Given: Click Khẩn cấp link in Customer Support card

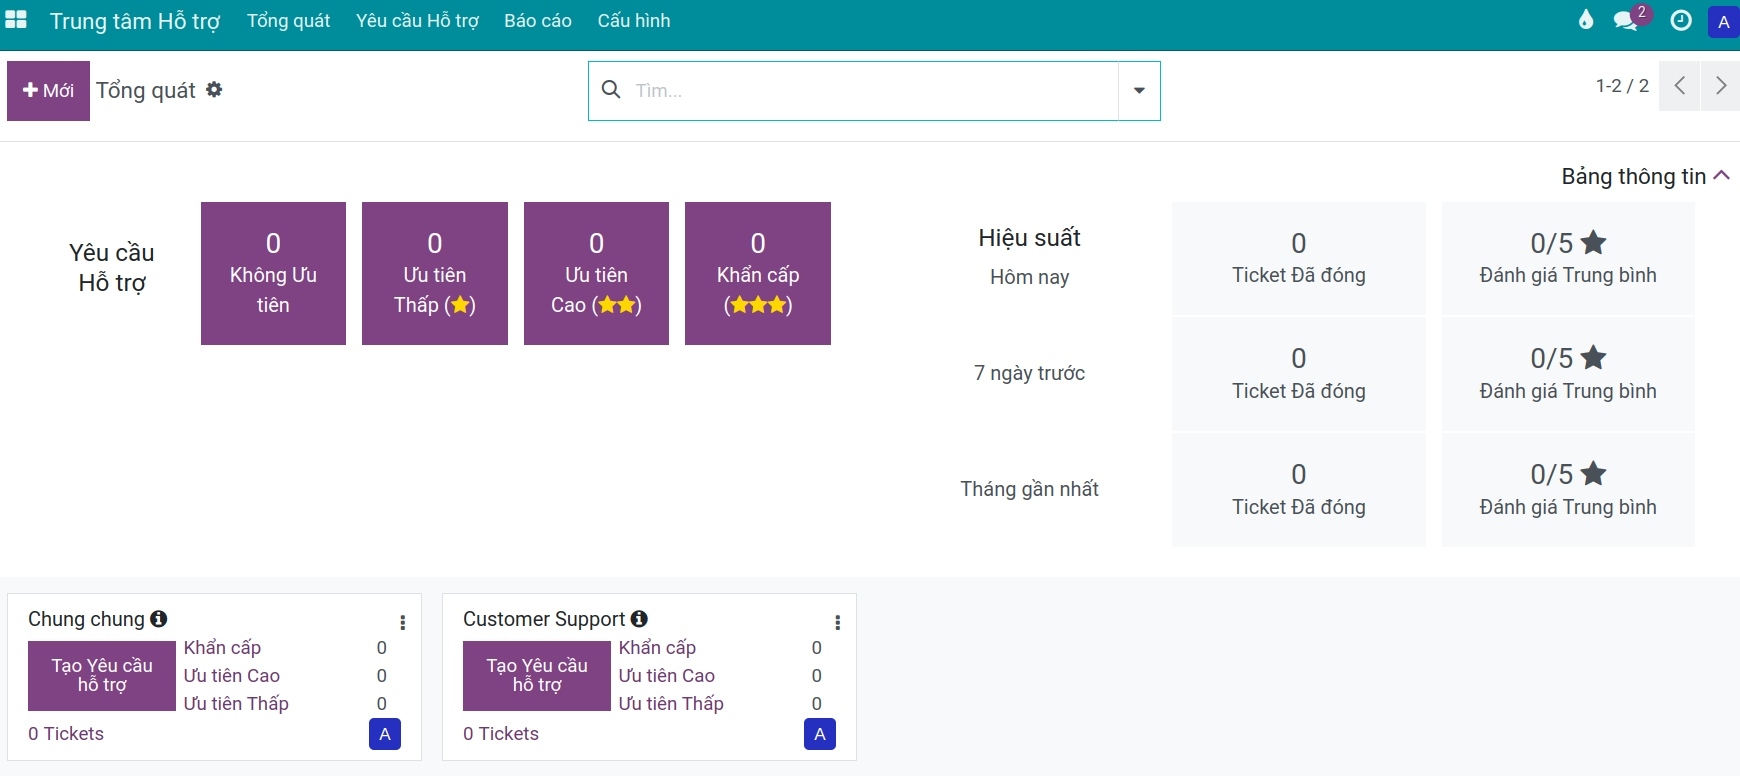Looking at the screenshot, I should click(x=657, y=648).
